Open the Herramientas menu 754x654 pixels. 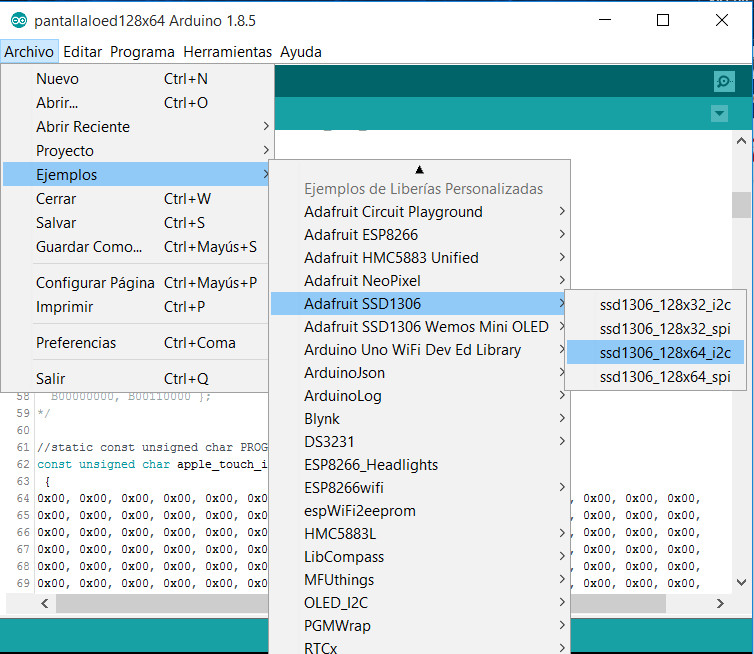227,52
